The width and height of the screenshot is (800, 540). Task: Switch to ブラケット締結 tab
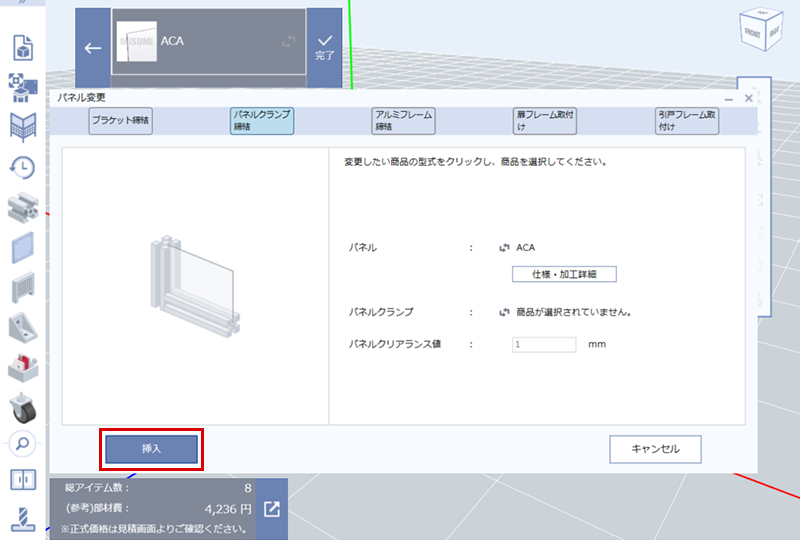[x=120, y=122]
